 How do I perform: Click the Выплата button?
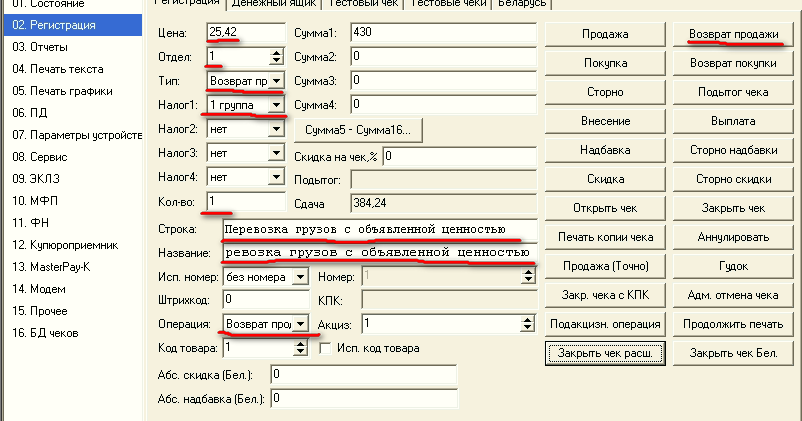(733, 121)
